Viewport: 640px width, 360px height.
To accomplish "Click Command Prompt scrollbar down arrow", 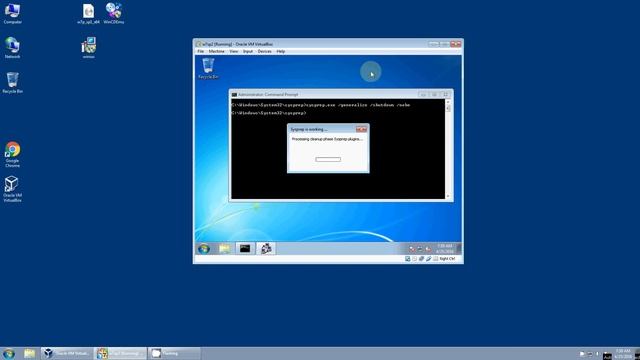I will [x=448, y=196].
